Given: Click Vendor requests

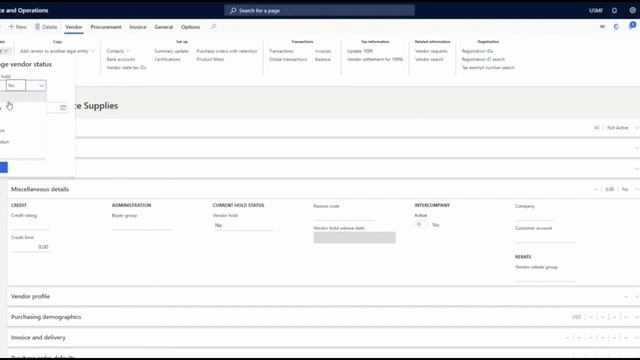Looking at the screenshot, I should (431, 51).
